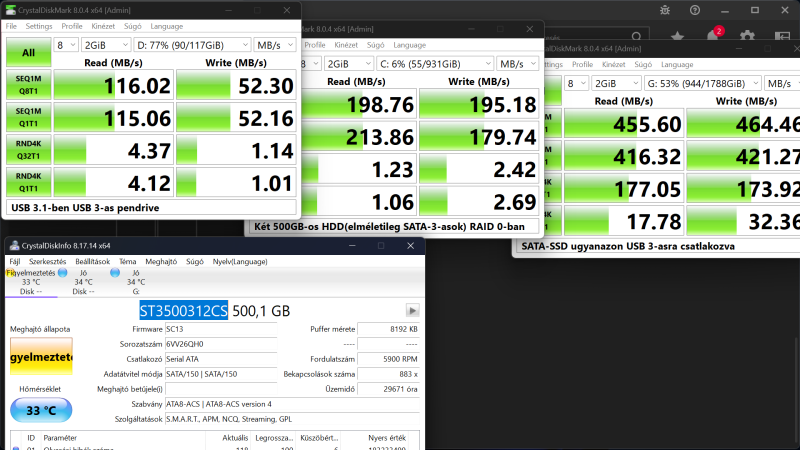800x450 pixels.
Task: Open 2GiB test size dropdown in D: window
Action: point(106,45)
